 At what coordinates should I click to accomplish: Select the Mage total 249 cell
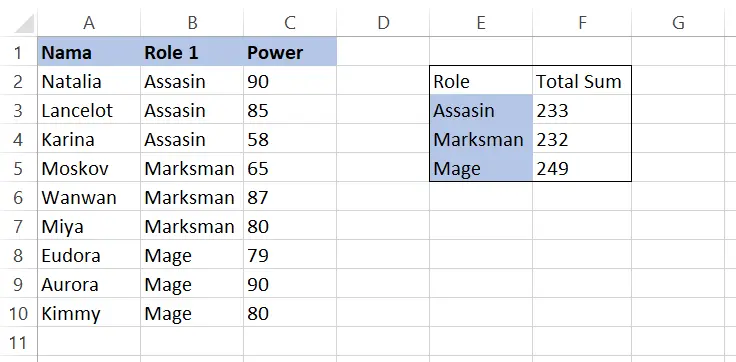[x=582, y=168]
